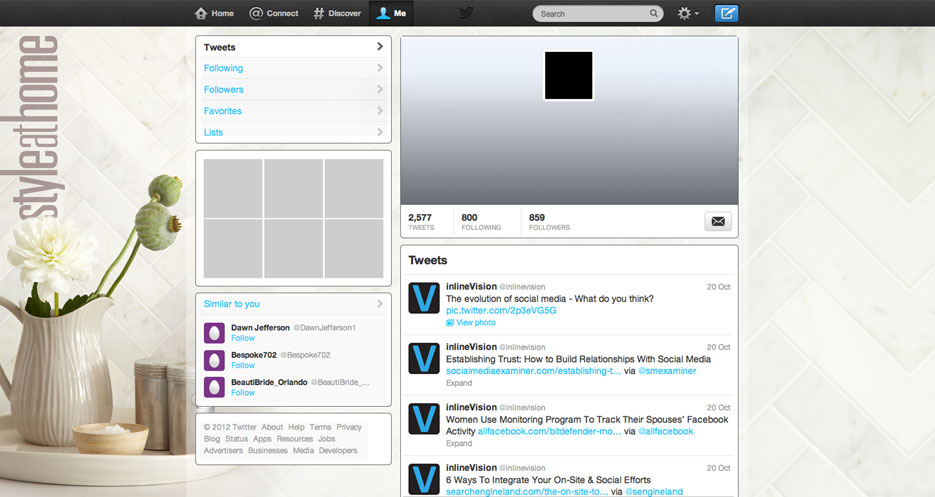
Task: Go to the Home tab
Action: (x=214, y=13)
